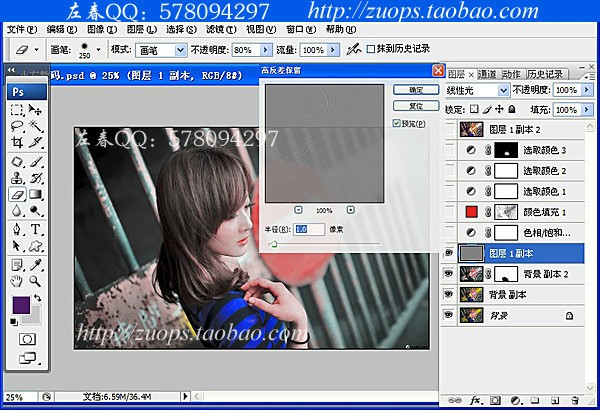Create new layer from panel bottom
The width and height of the screenshot is (600, 410).
[x=555, y=400]
